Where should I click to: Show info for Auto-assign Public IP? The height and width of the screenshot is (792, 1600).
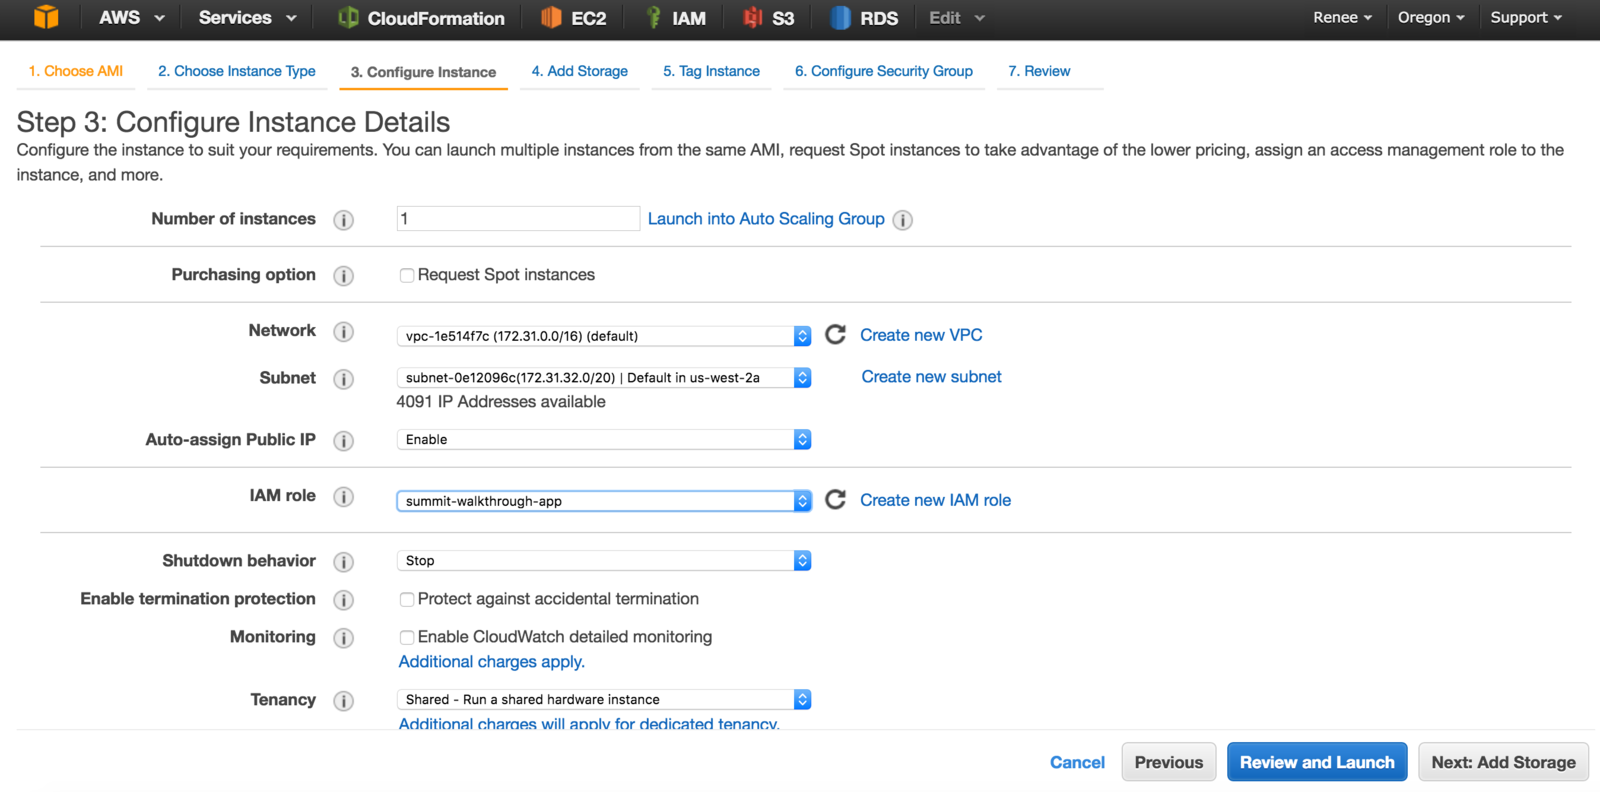[344, 441]
